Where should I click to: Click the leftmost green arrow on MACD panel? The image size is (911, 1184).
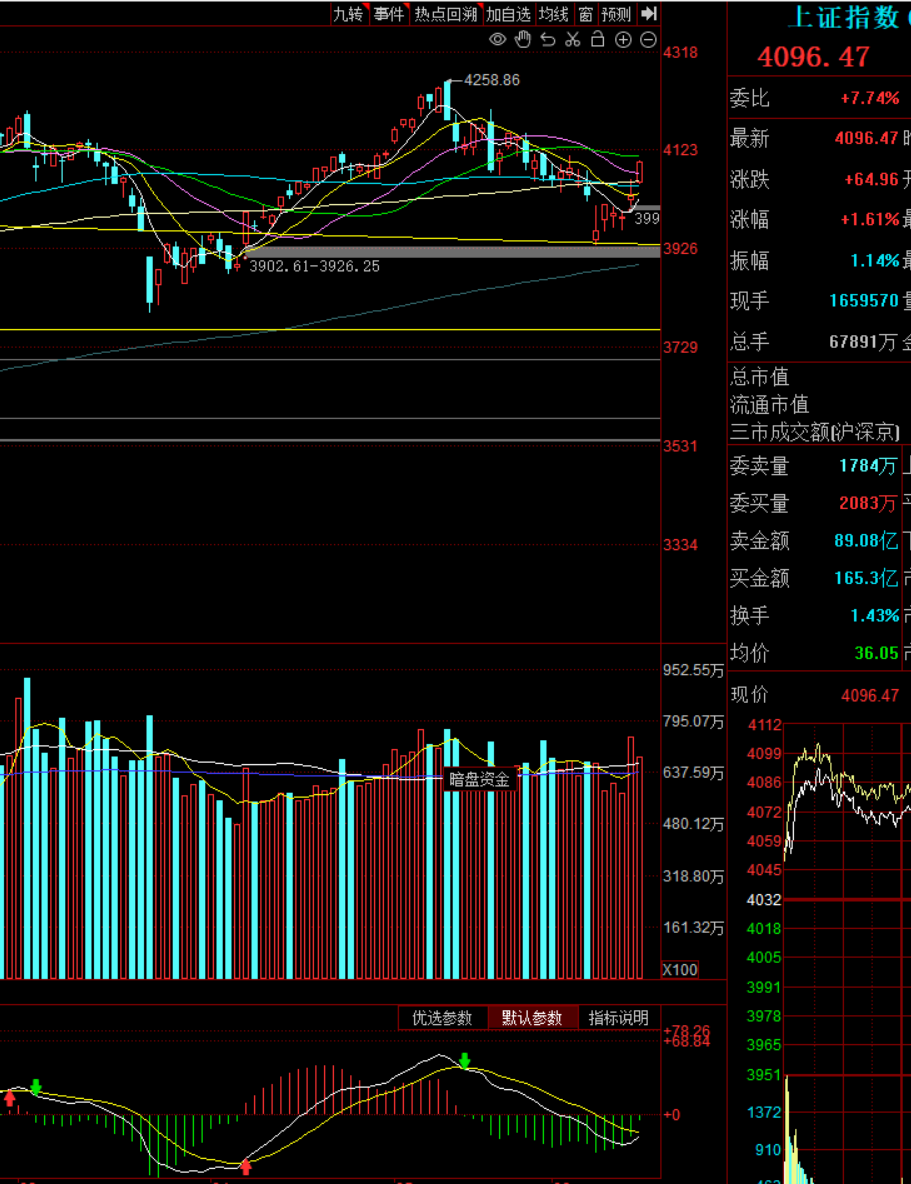point(36,1087)
